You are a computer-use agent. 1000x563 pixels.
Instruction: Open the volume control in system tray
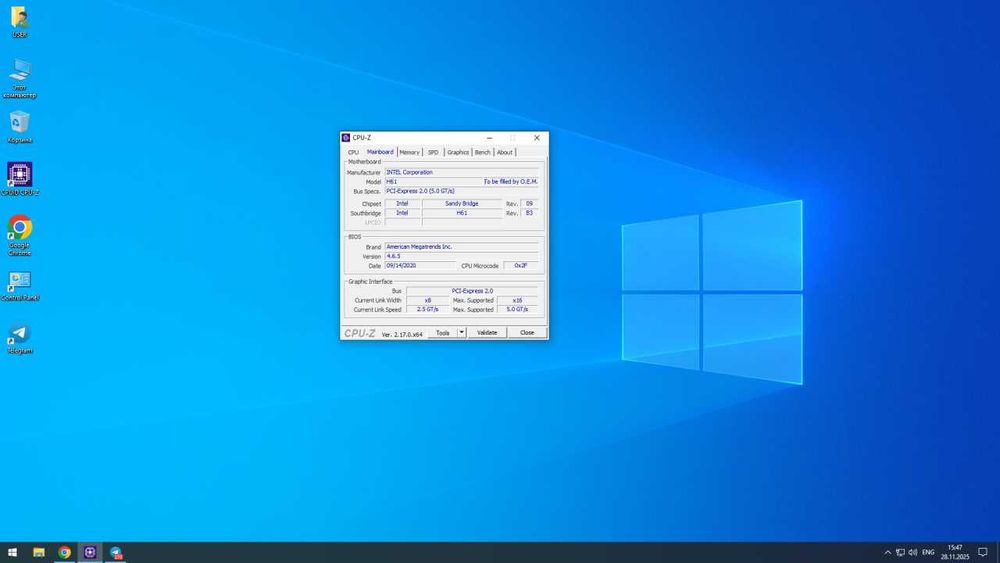[913, 552]
